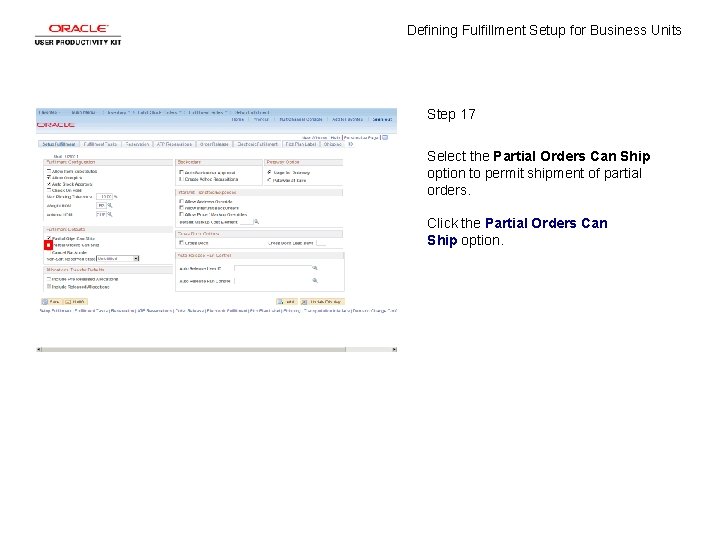Open the Favorites navigation menu

[x=48, y=112]
